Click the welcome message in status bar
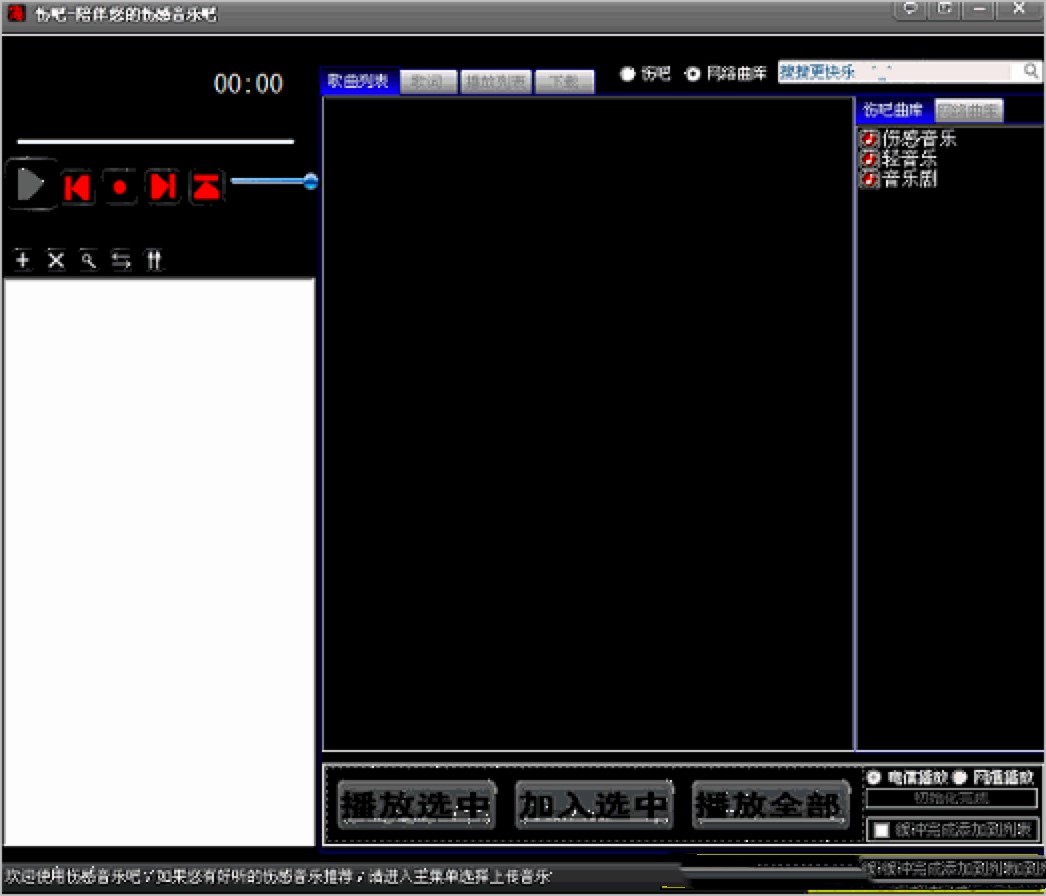1046x896 pixels. click(278, 876)
